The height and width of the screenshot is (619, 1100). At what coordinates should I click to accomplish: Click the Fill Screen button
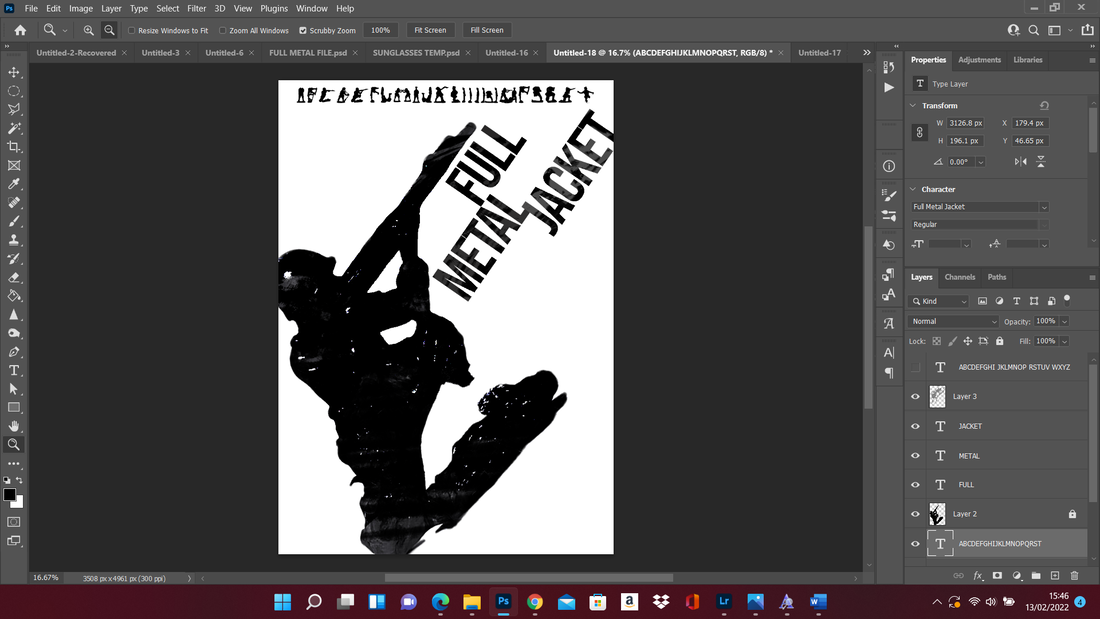point(487,30)
